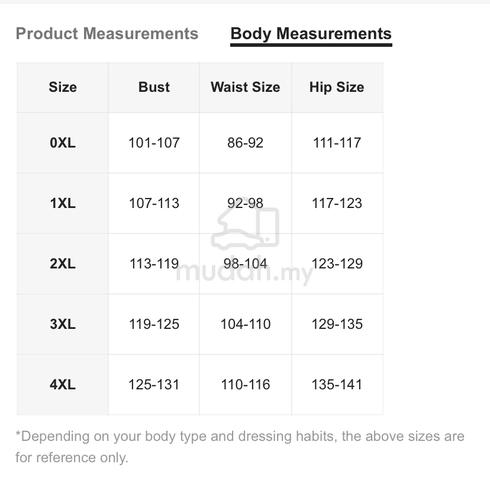
Task: Click the Waist Size column header
Action: (x=245, y=87)
